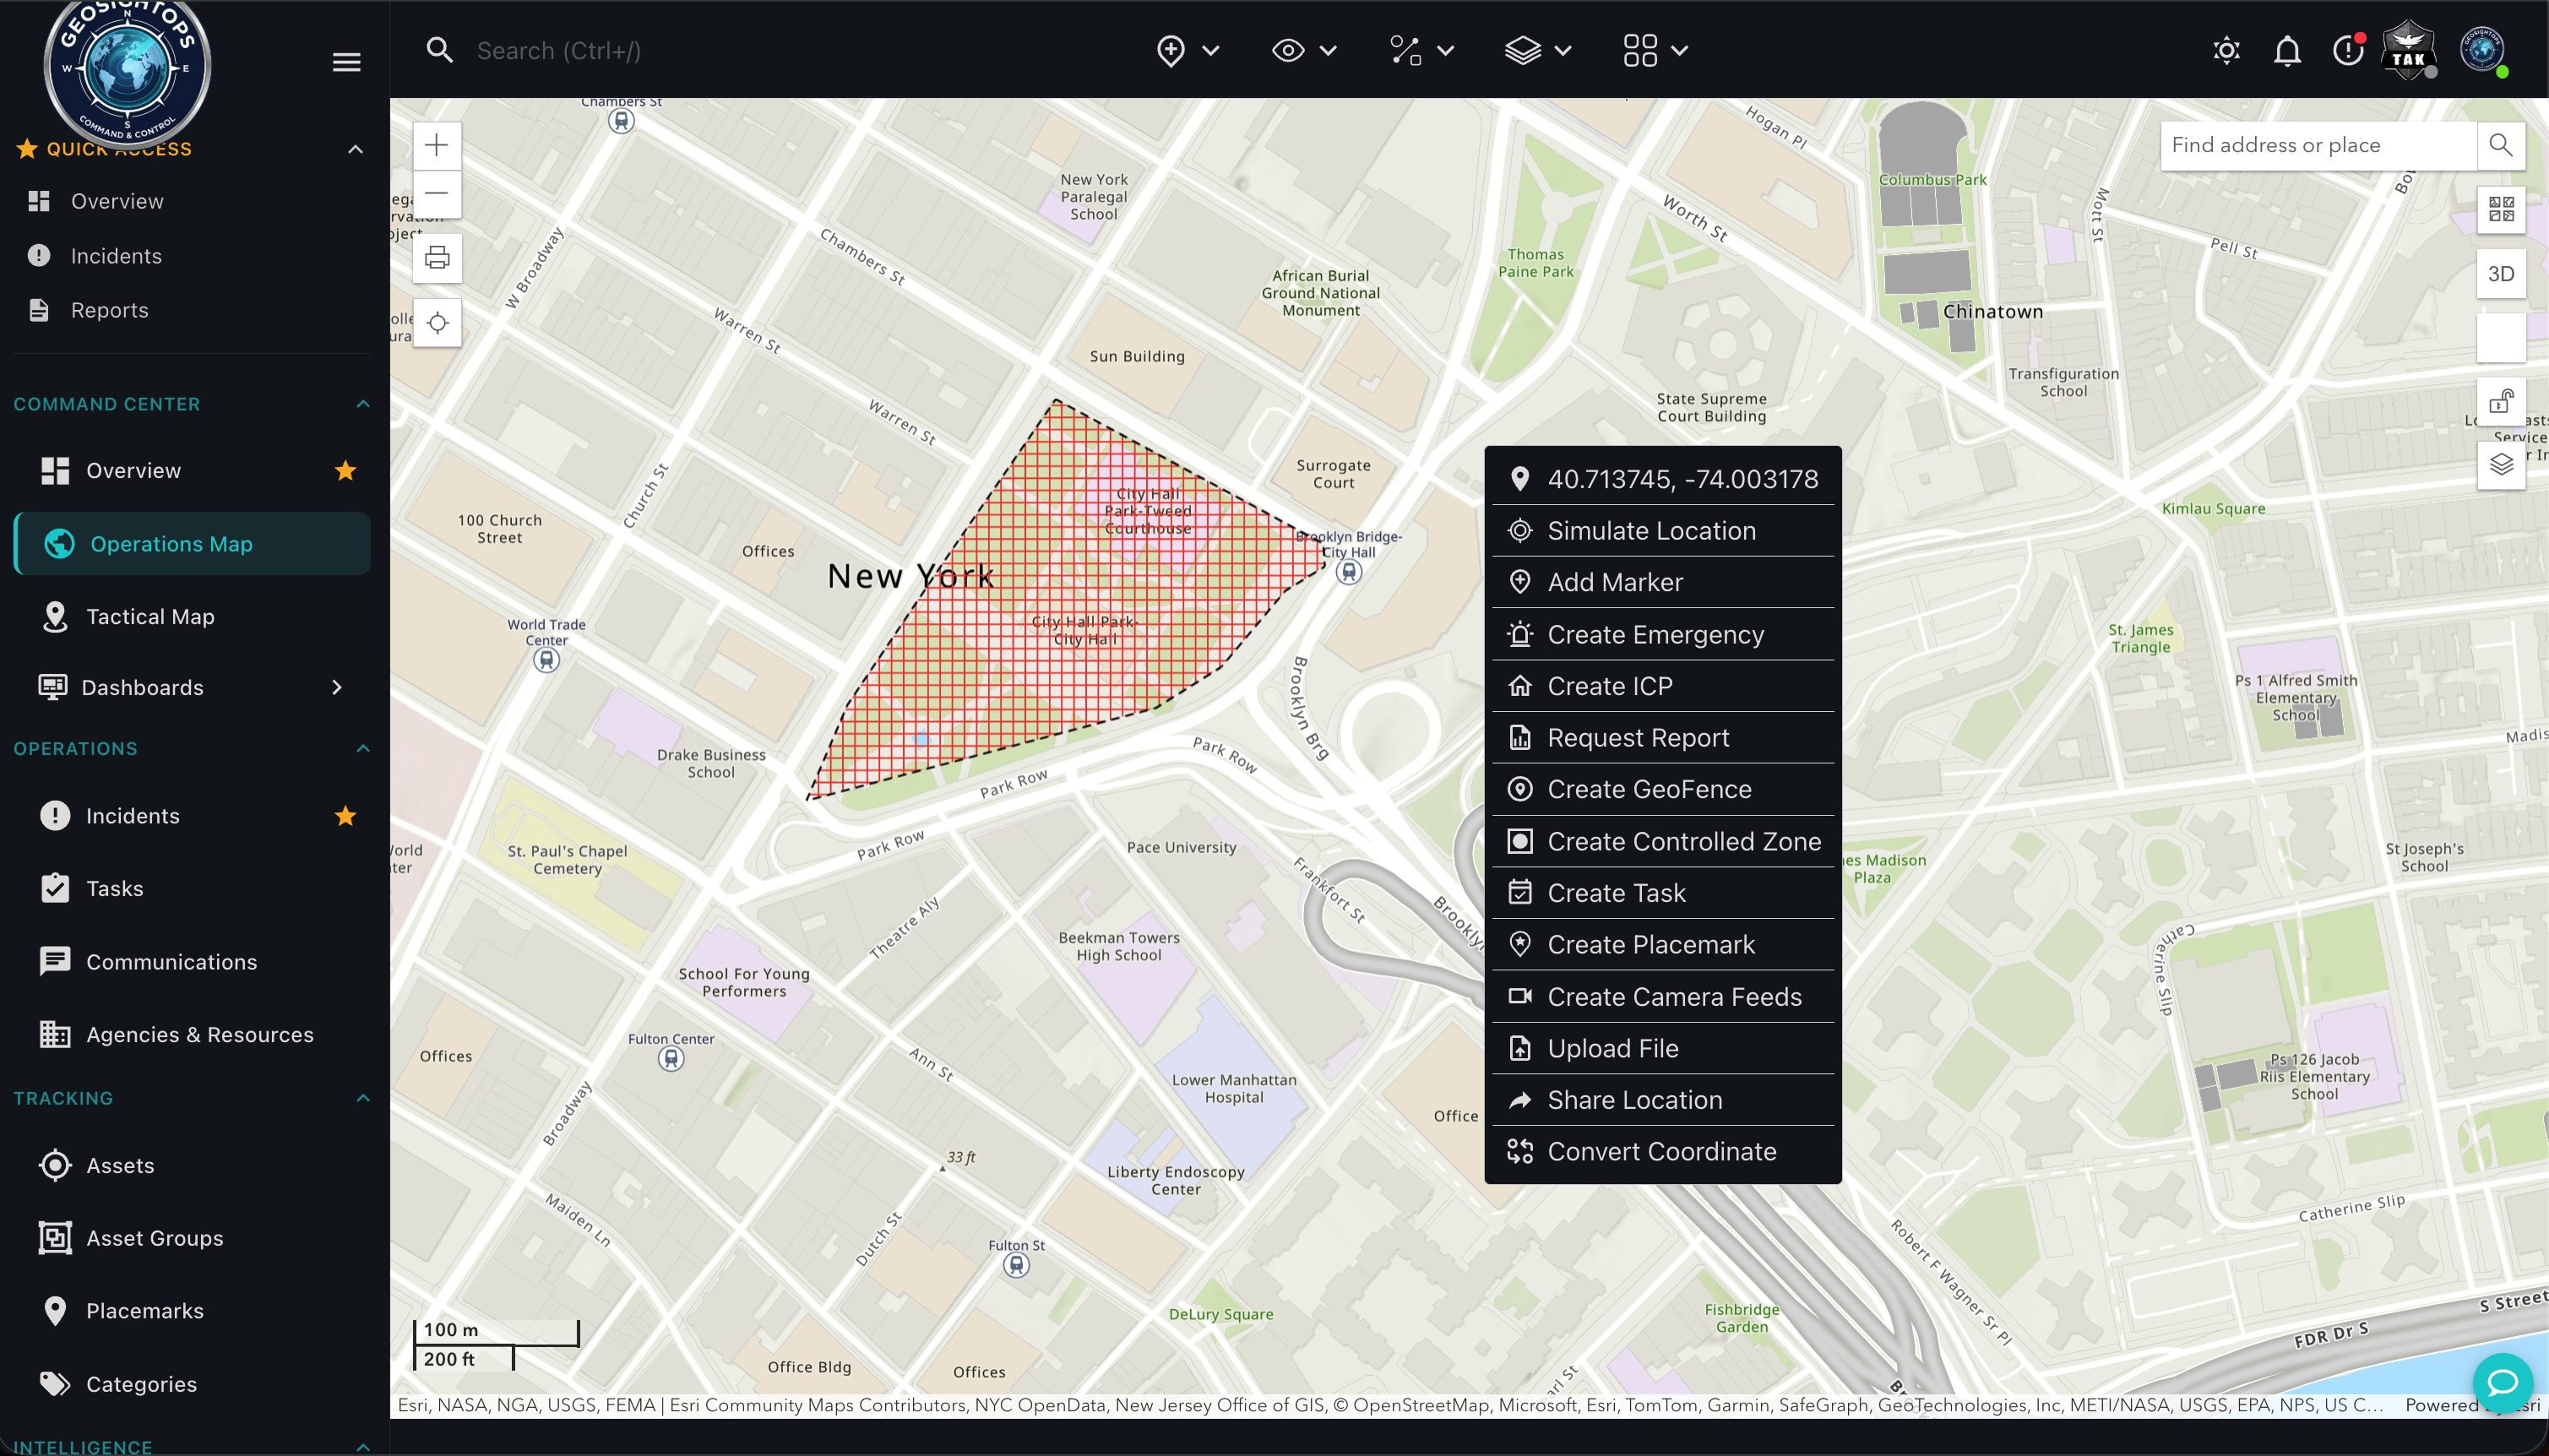Select Create GeoFence menu entry

(x=1663, y=790)
